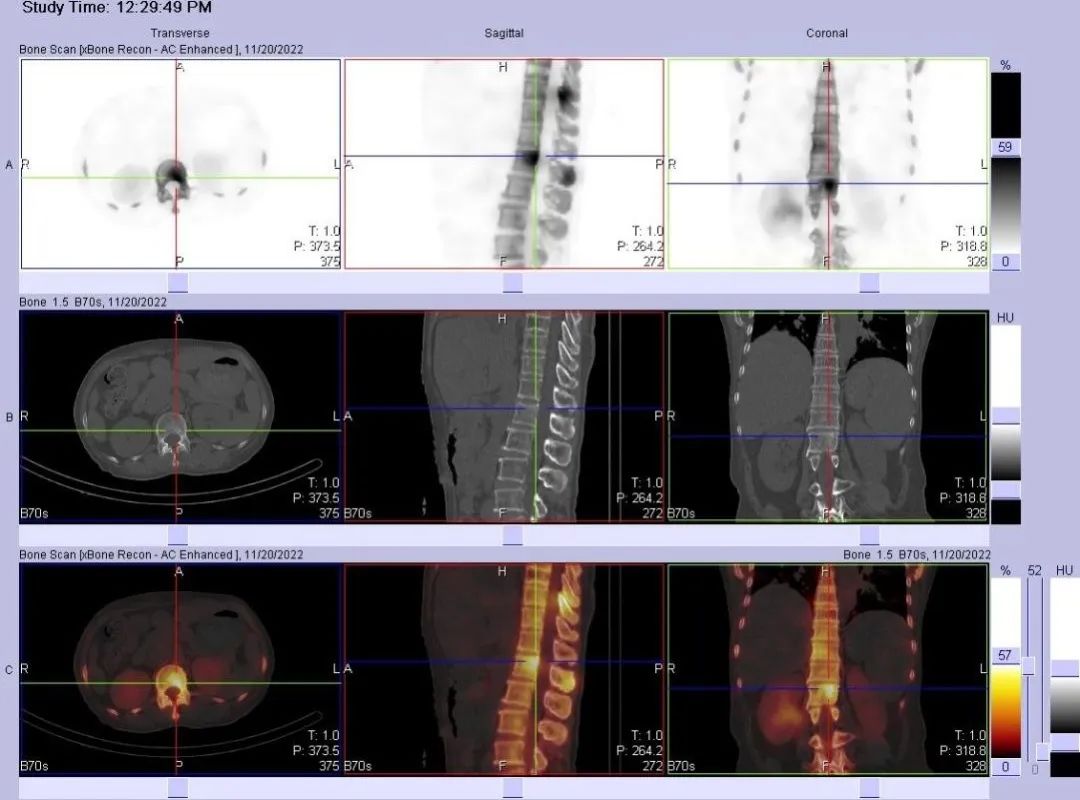Select the row B coronal CT pane
The width and height of the screenshot is (1080, 800).
pyautogui.click(x=828, y=417)
